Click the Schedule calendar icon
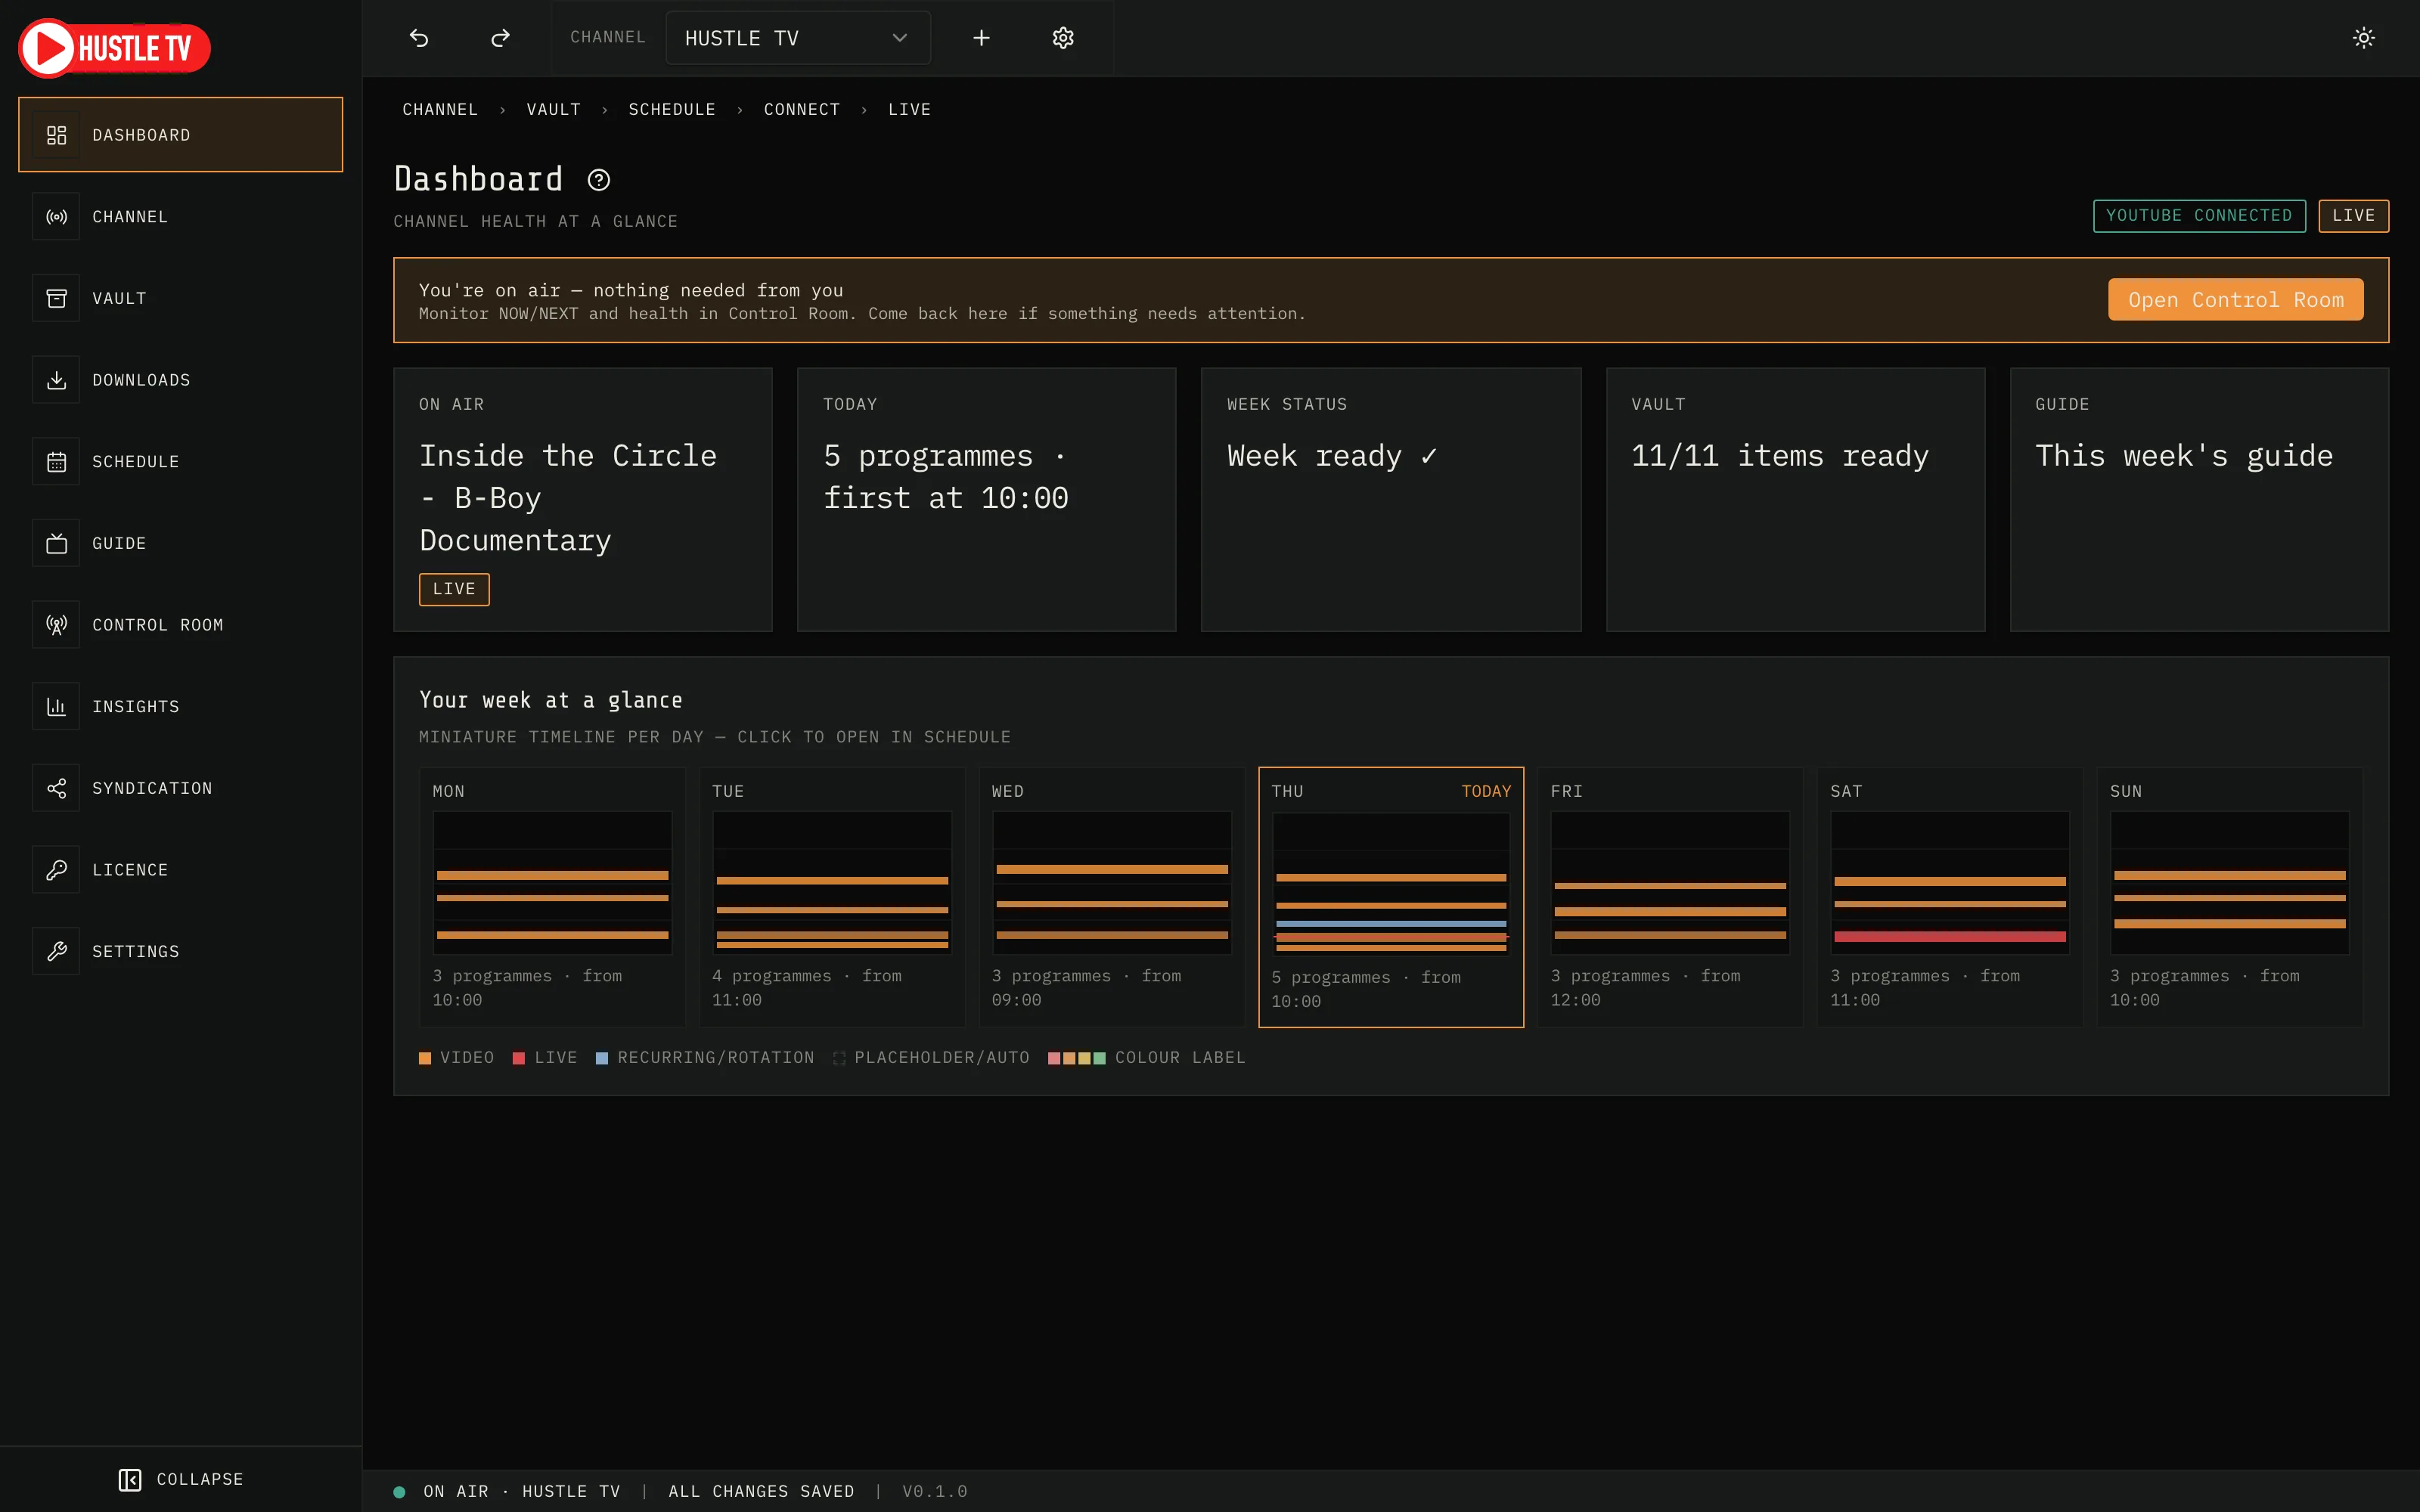Screen dimensions: 2420x1512 click(x=56, y=462)
